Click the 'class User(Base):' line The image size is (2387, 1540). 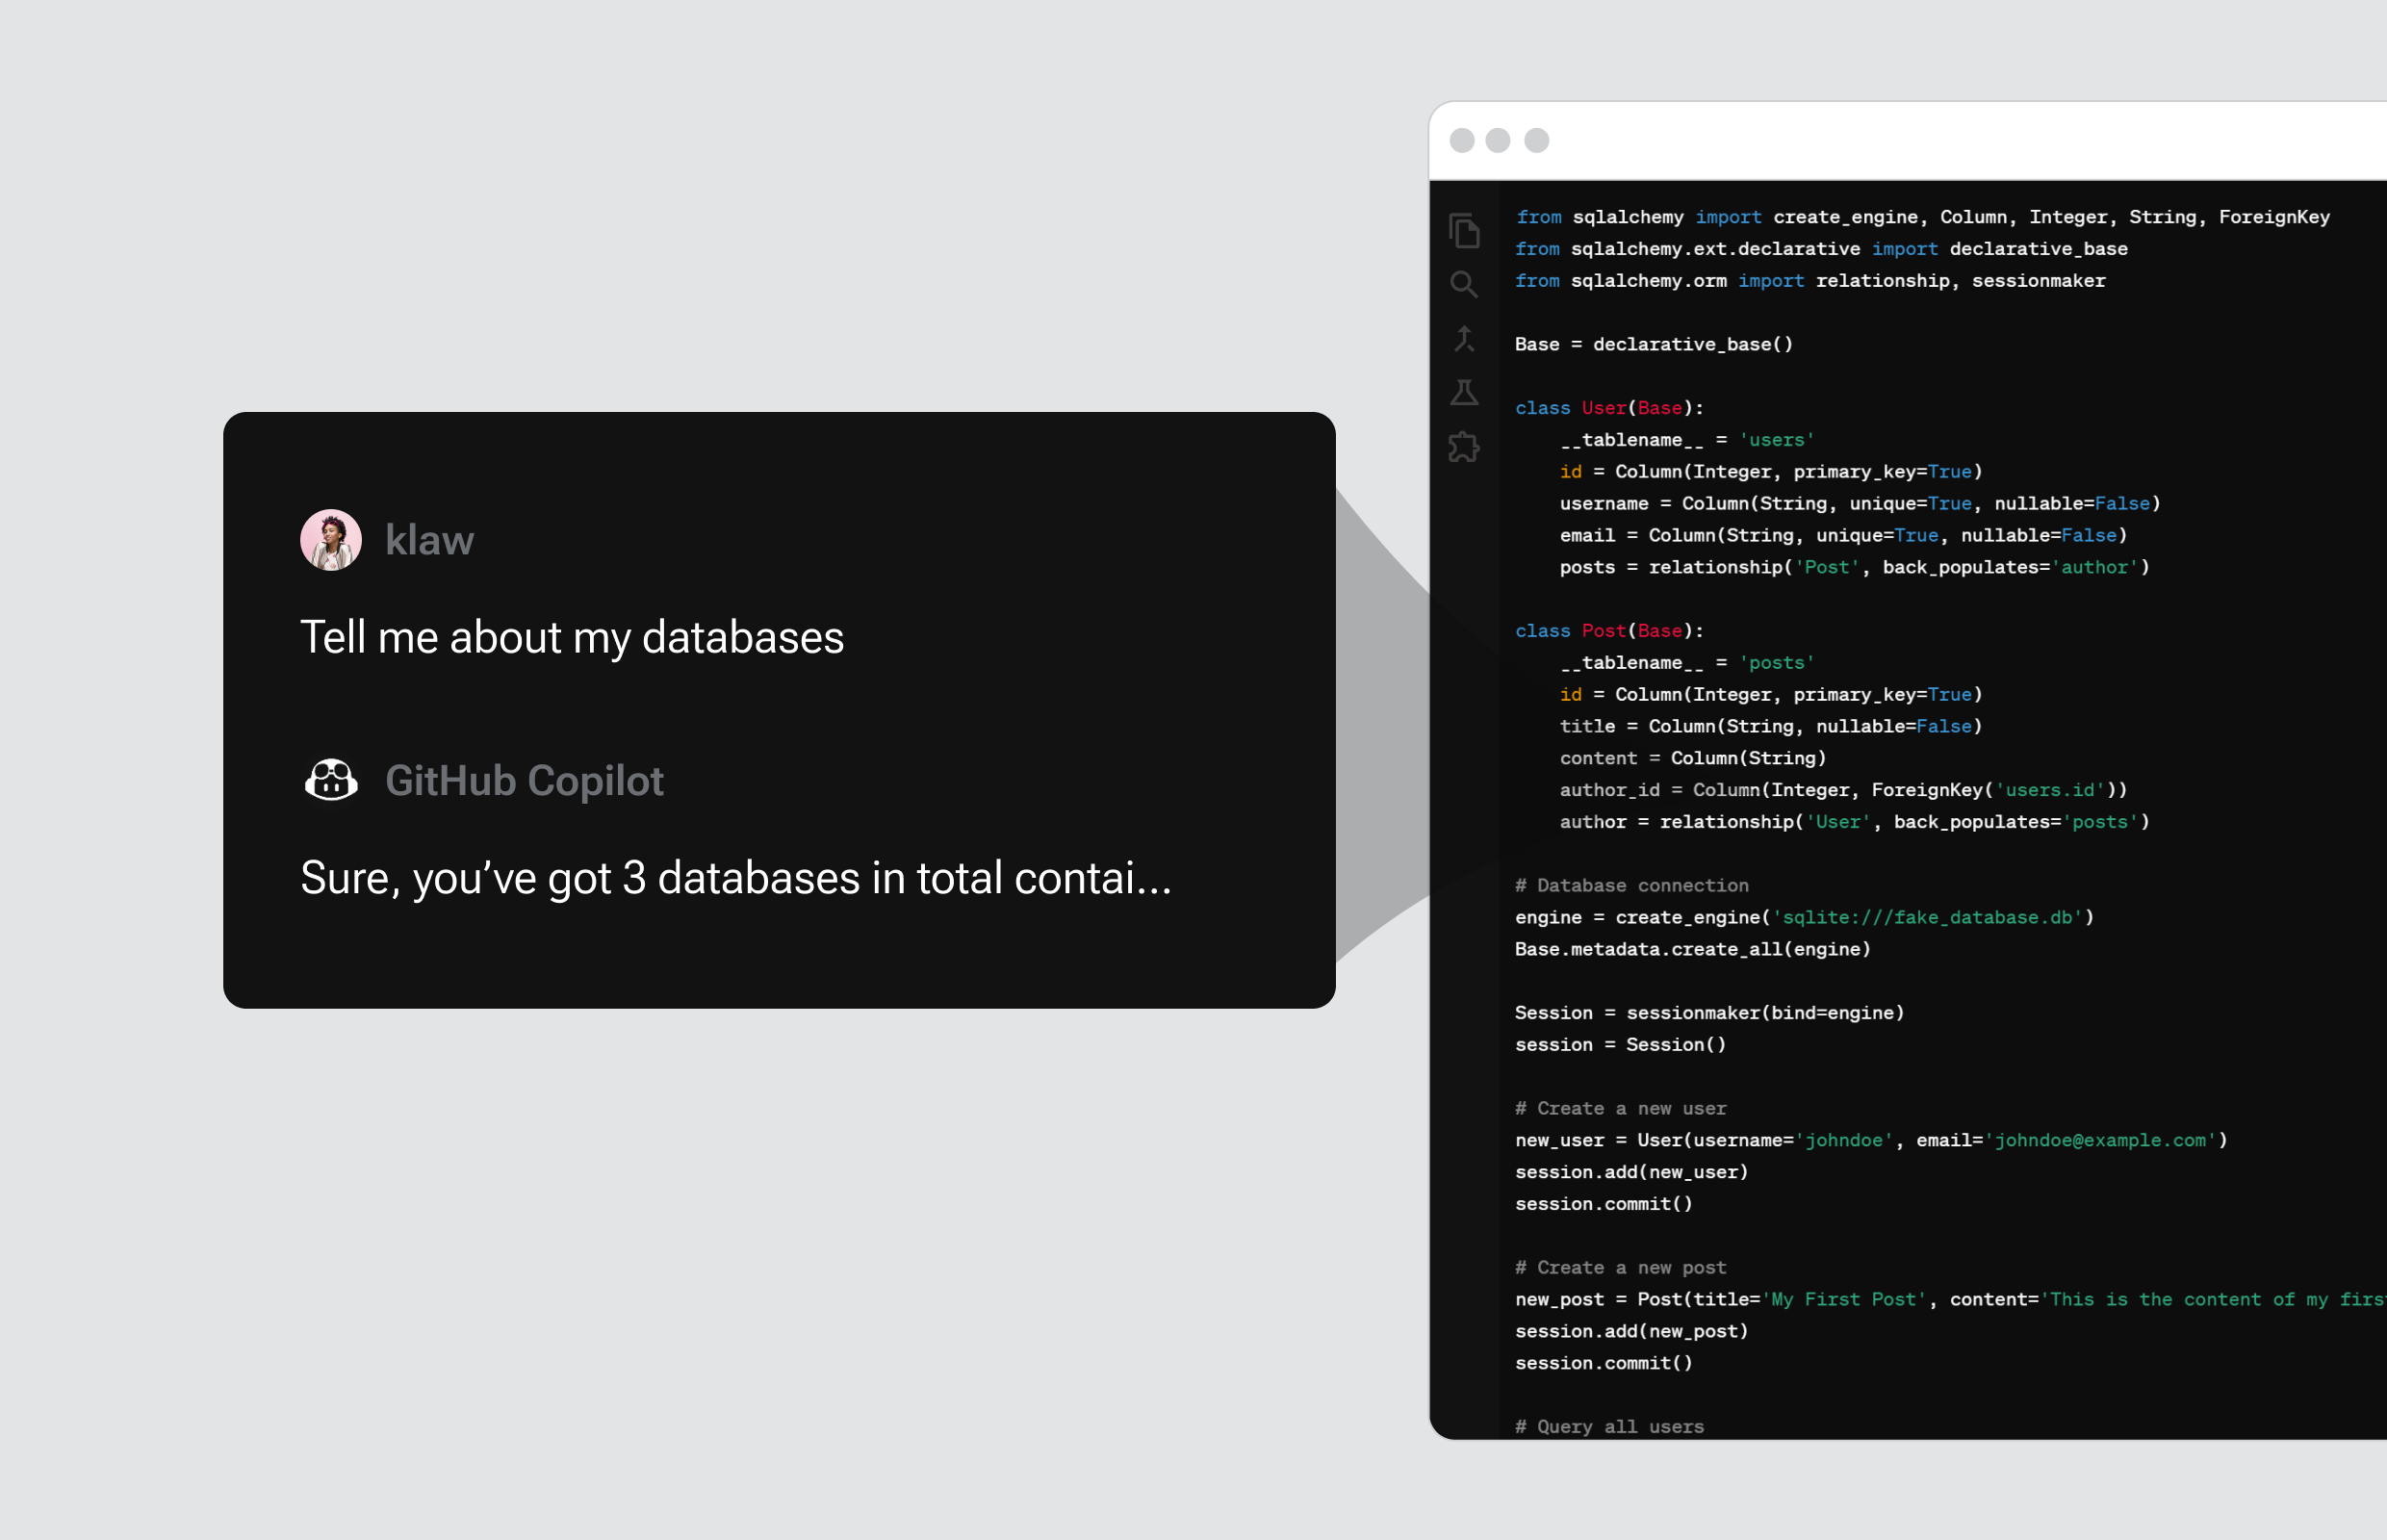click(x=1609, y=408)
